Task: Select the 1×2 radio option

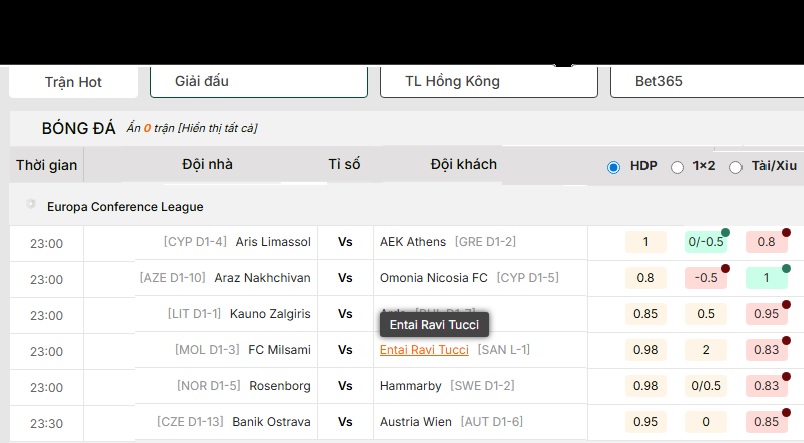Action: pyautogui.click(x=677, y=167)
